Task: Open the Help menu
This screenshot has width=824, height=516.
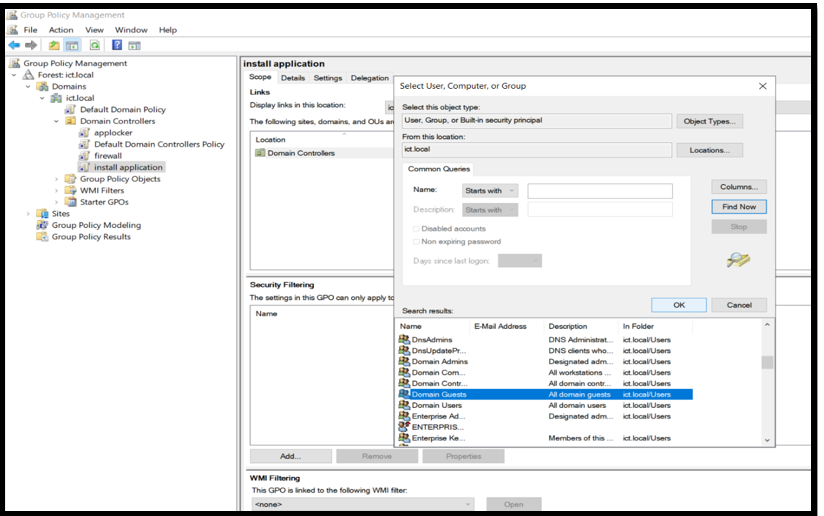Action: pos(168,30)
